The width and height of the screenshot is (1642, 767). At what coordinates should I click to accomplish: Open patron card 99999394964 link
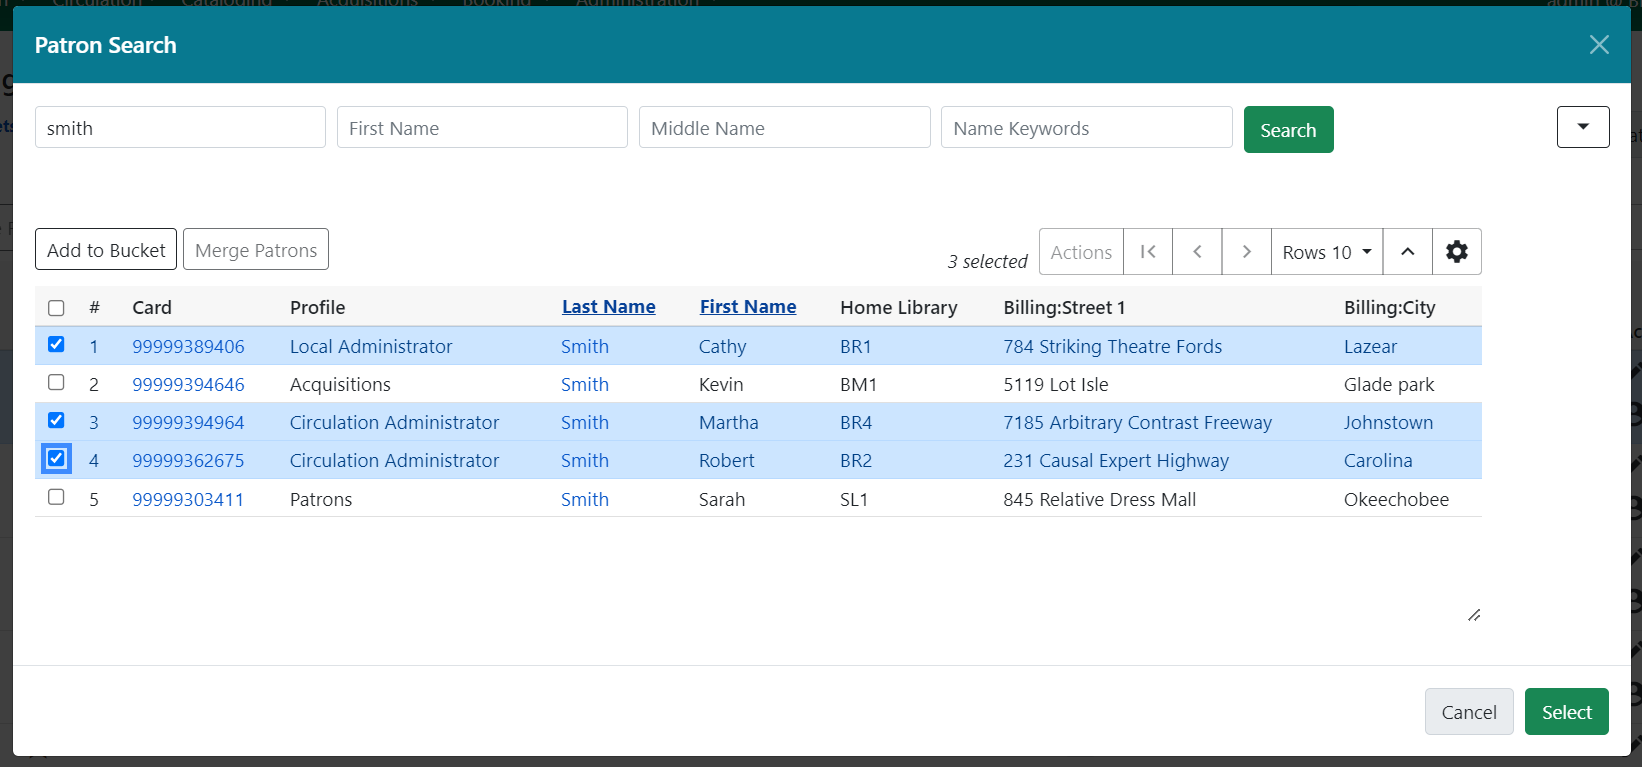coord(188,423)
